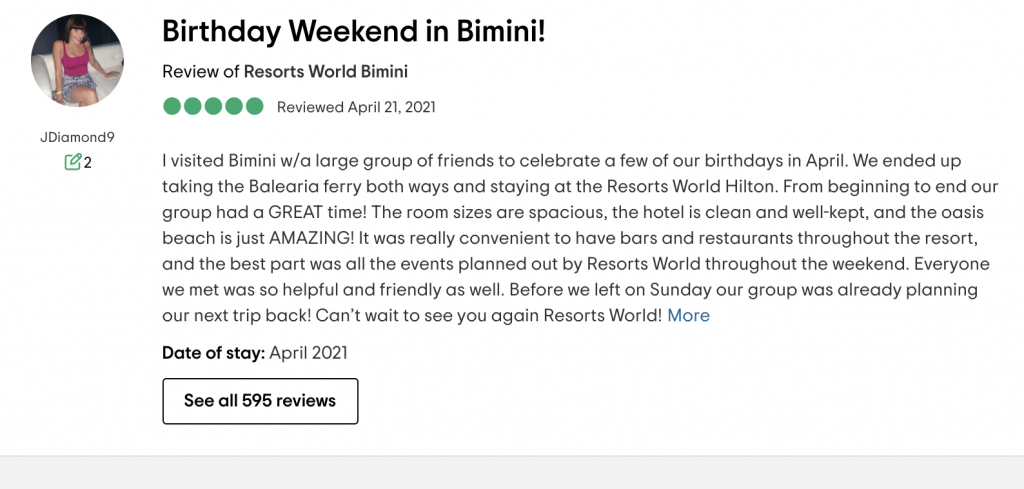Click the Reviewed April 21, 2021 date
This screenshot has height=489, width=1024.
356,107
